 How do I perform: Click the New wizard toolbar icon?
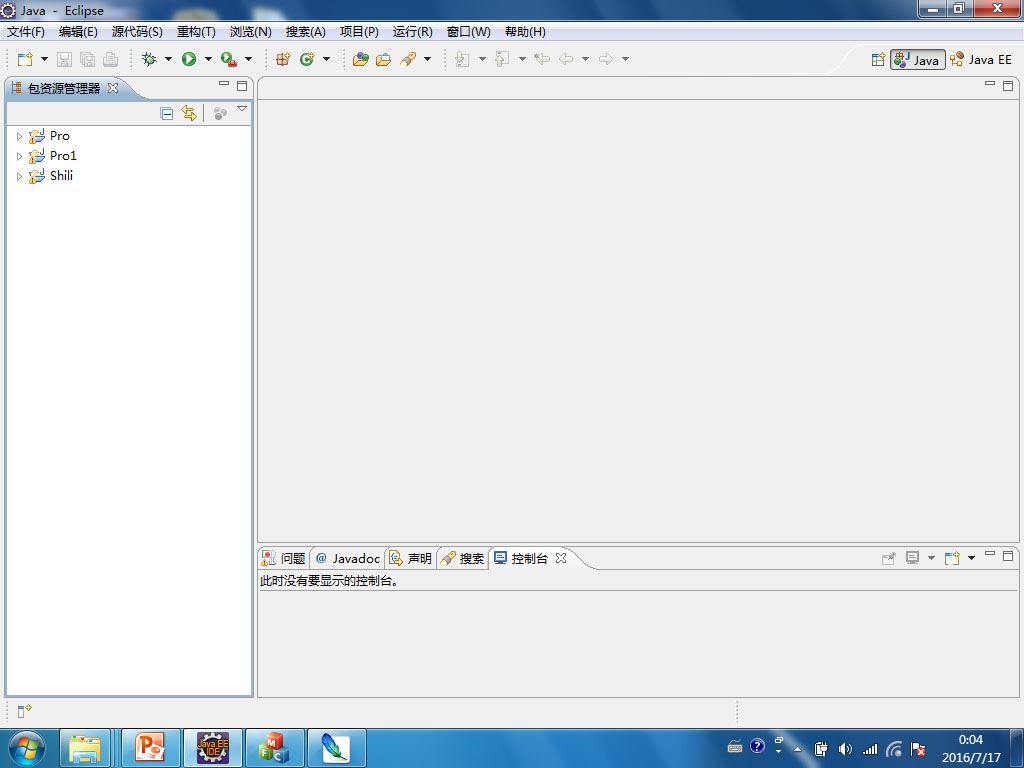coord(25,59)
